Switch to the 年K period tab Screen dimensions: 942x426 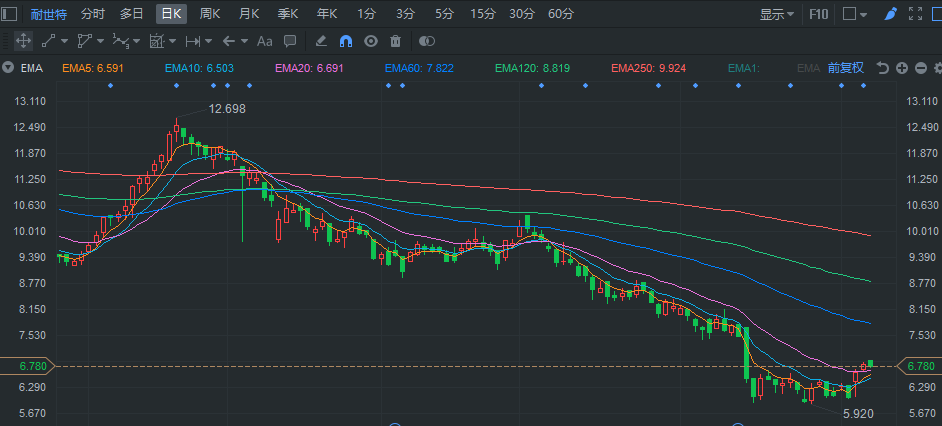[327, 14]
